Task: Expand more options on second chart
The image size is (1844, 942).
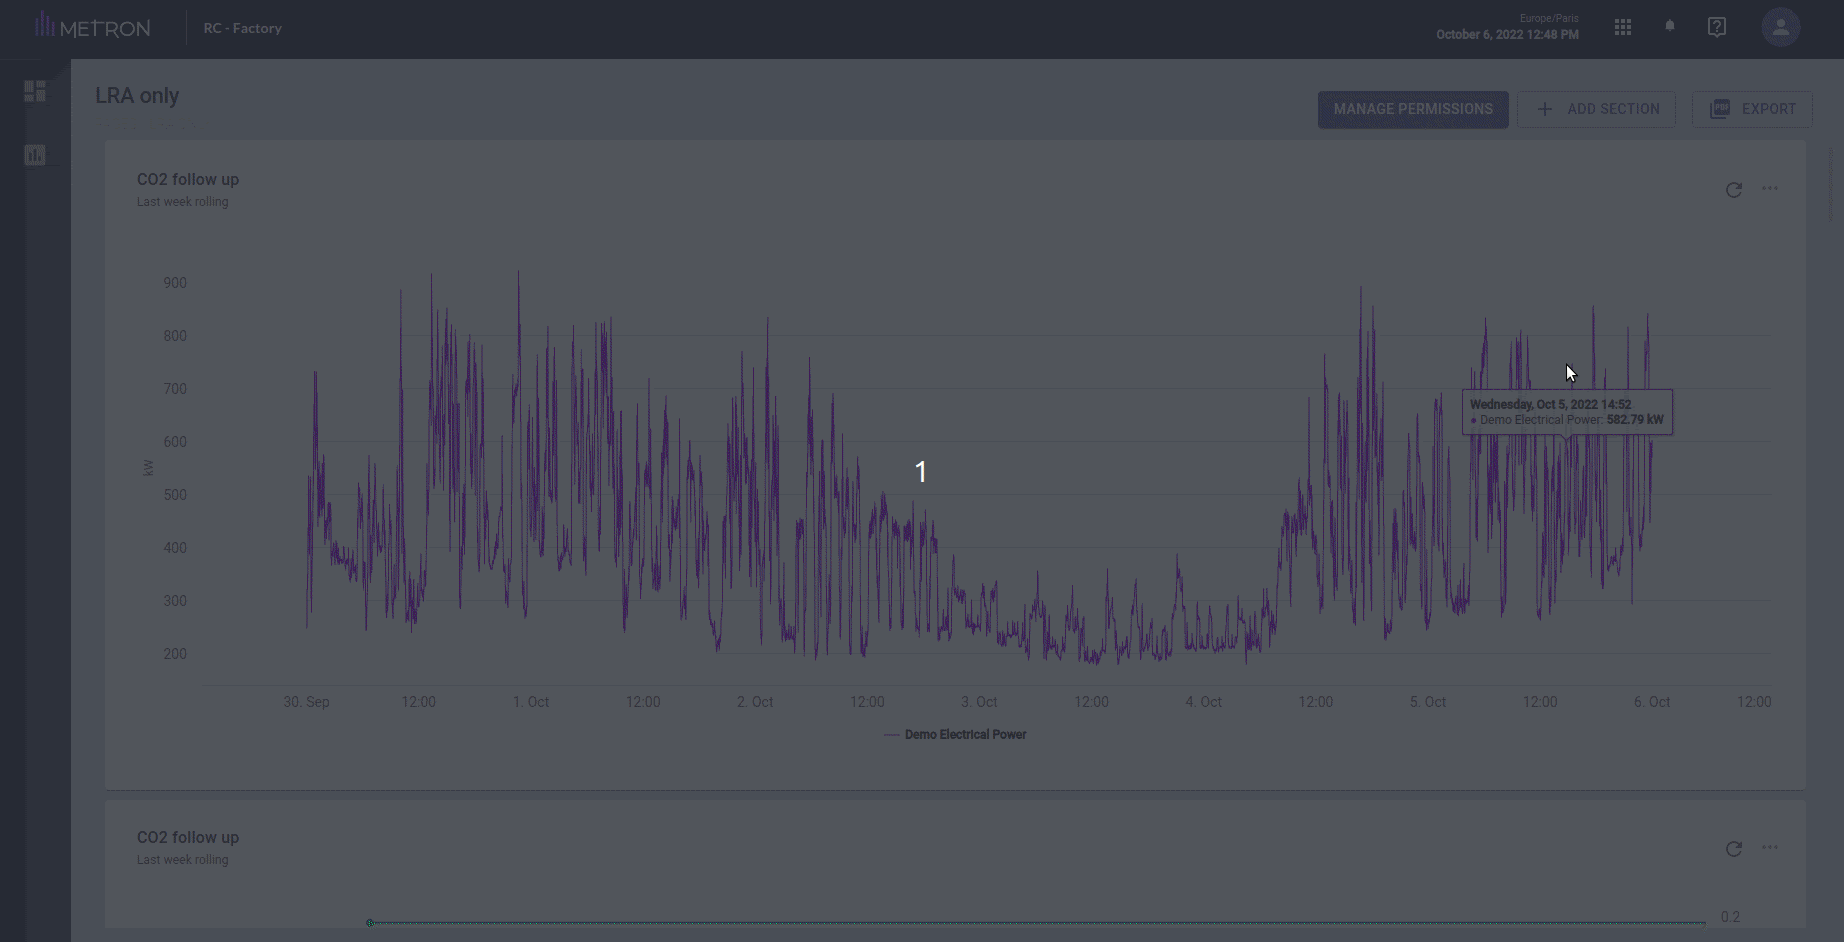Action: point(1770,848)
